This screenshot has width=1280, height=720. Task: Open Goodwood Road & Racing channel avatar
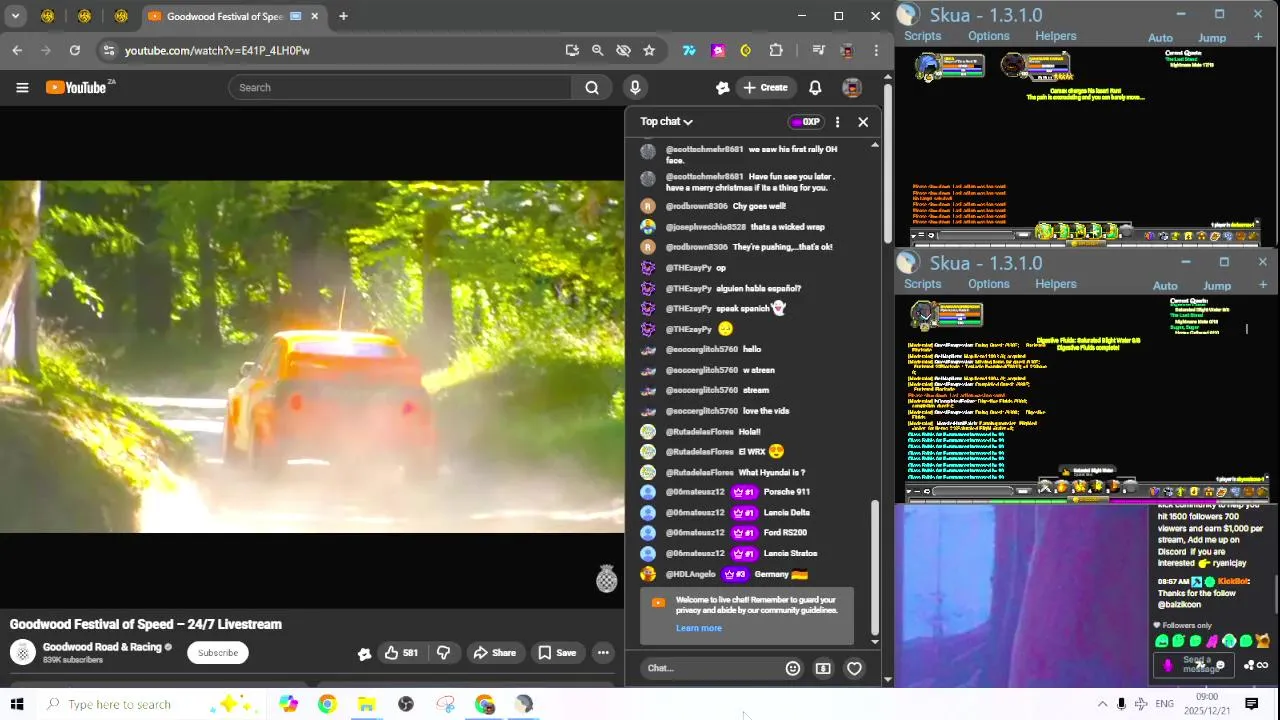(22, 652)
